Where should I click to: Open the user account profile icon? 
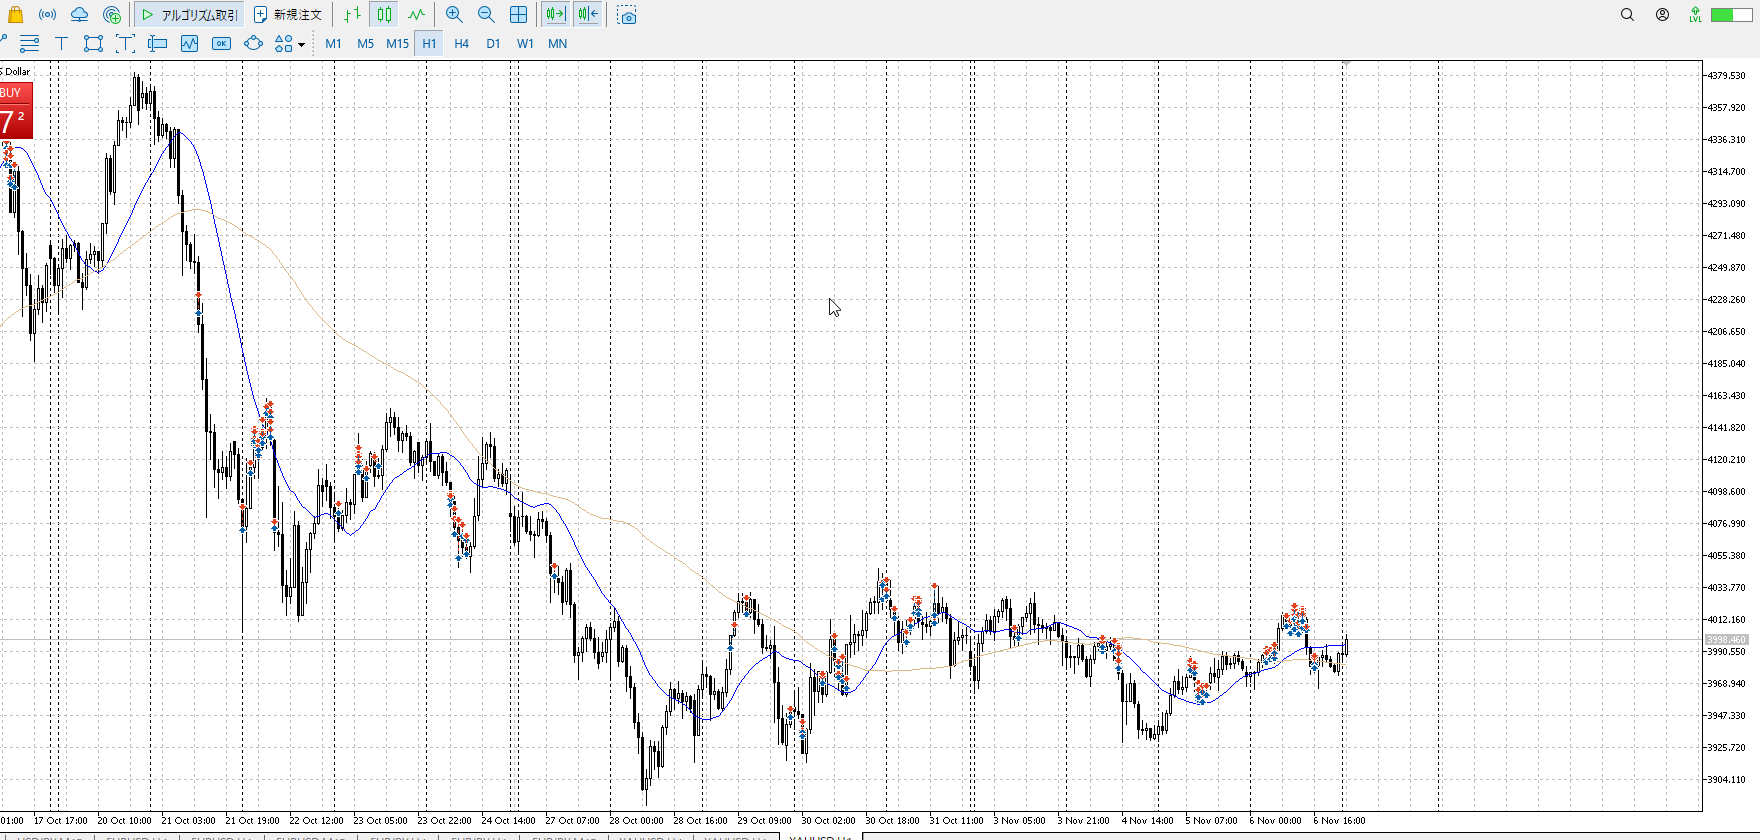[x=1662, y=15]
